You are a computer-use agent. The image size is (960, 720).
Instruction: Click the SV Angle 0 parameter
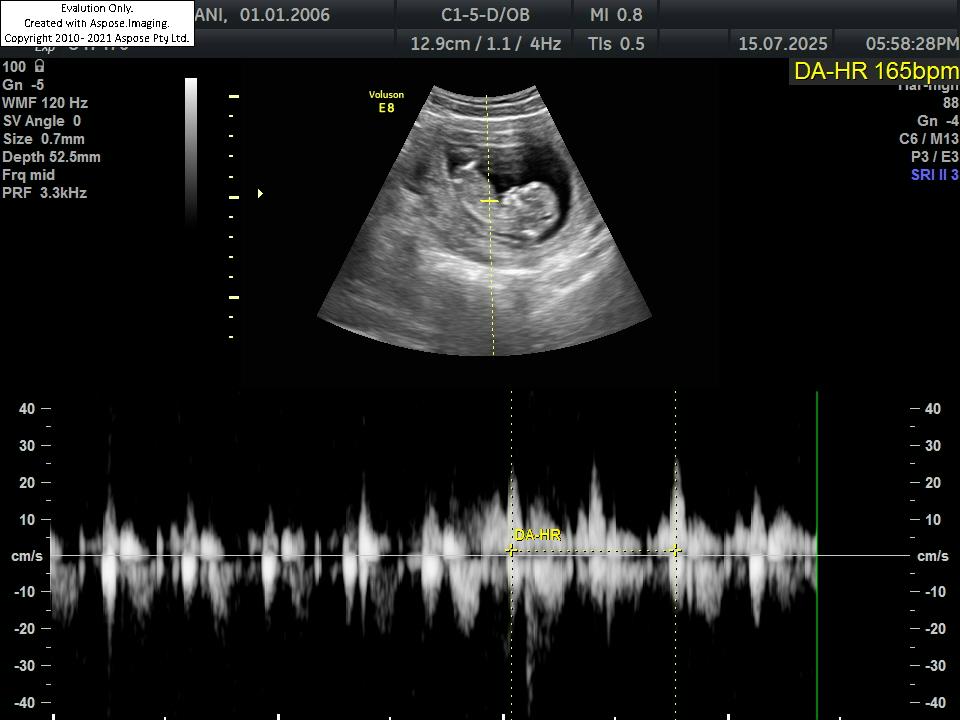42,121
